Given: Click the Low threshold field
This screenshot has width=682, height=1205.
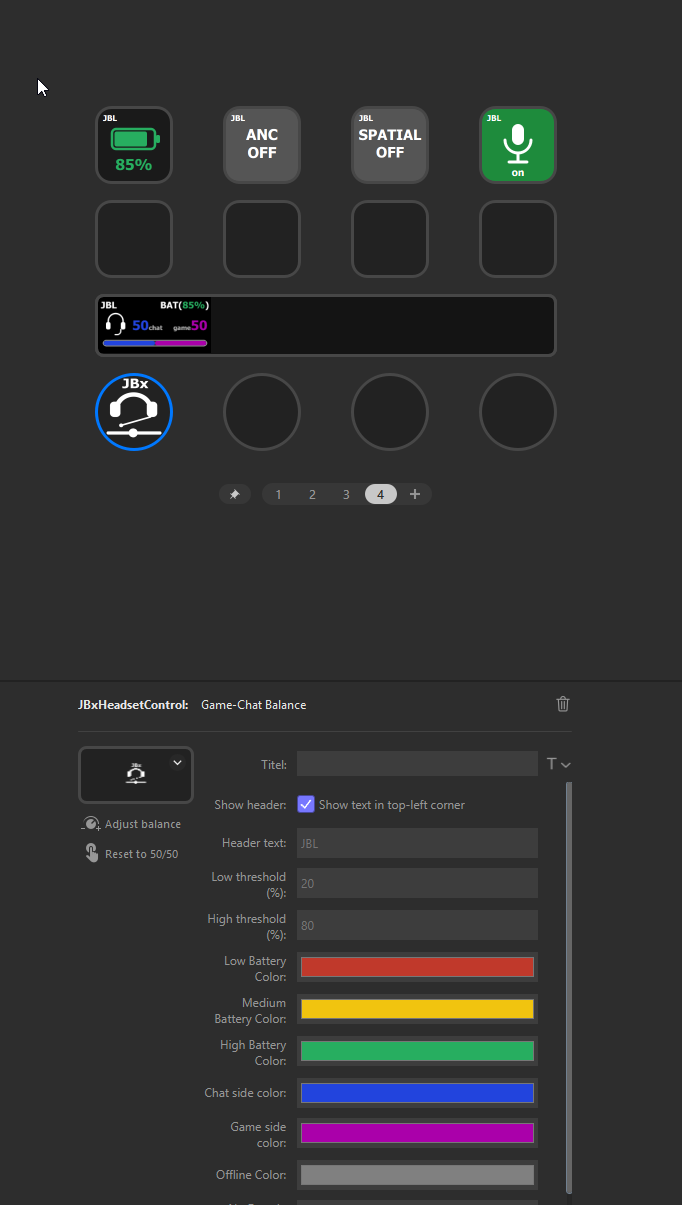Looking at the screenshot, I should point(417,883).
